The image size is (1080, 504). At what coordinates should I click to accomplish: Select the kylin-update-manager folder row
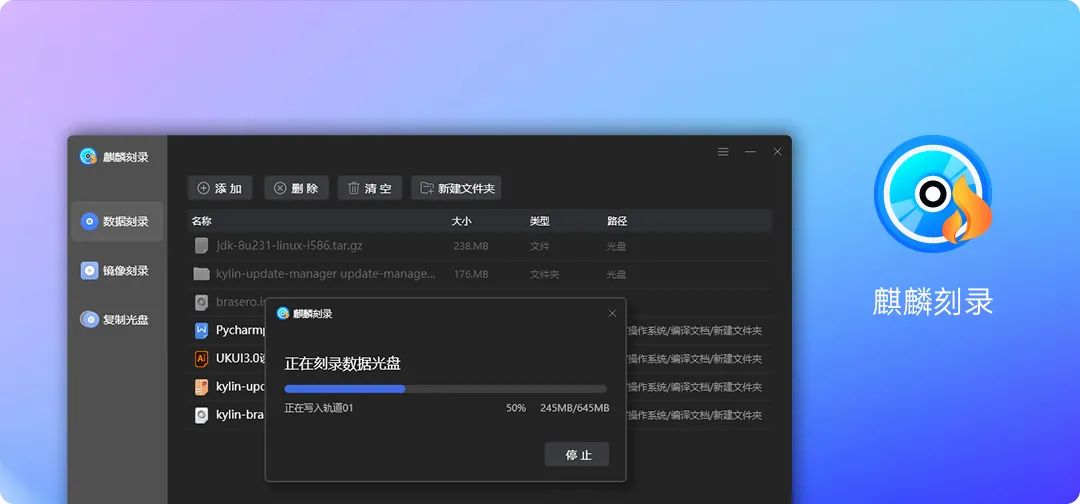479,274
